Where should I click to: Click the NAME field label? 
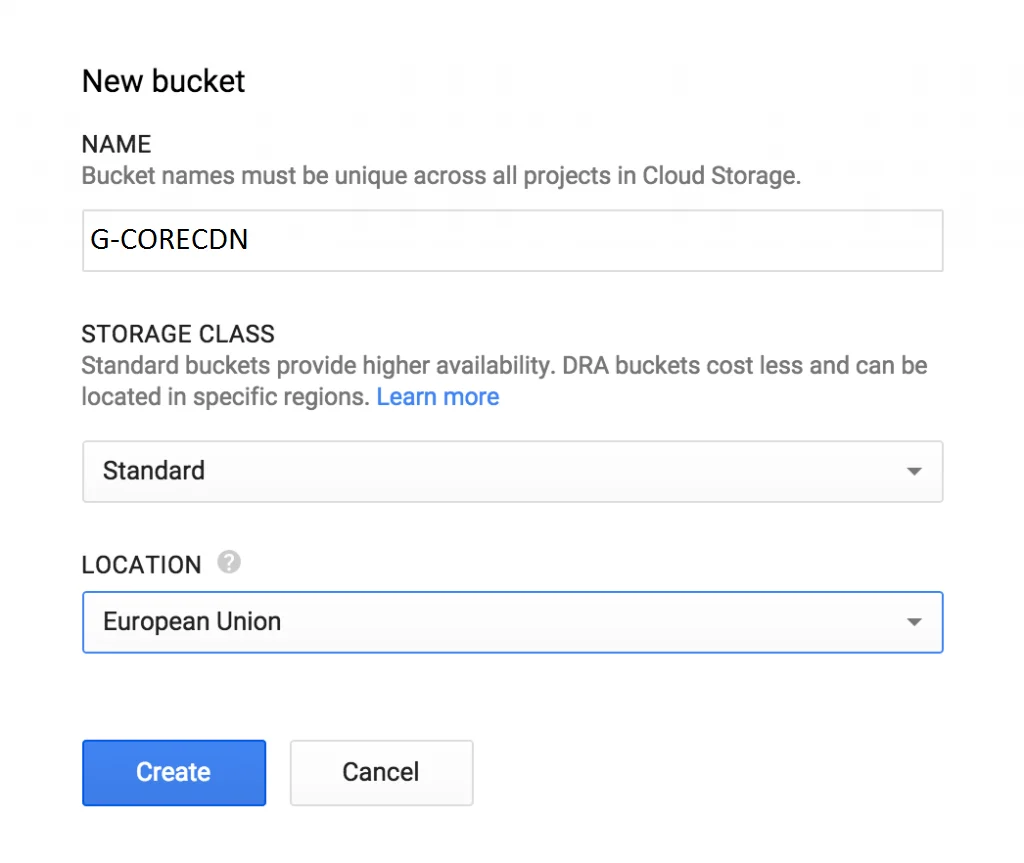[116, 144]
